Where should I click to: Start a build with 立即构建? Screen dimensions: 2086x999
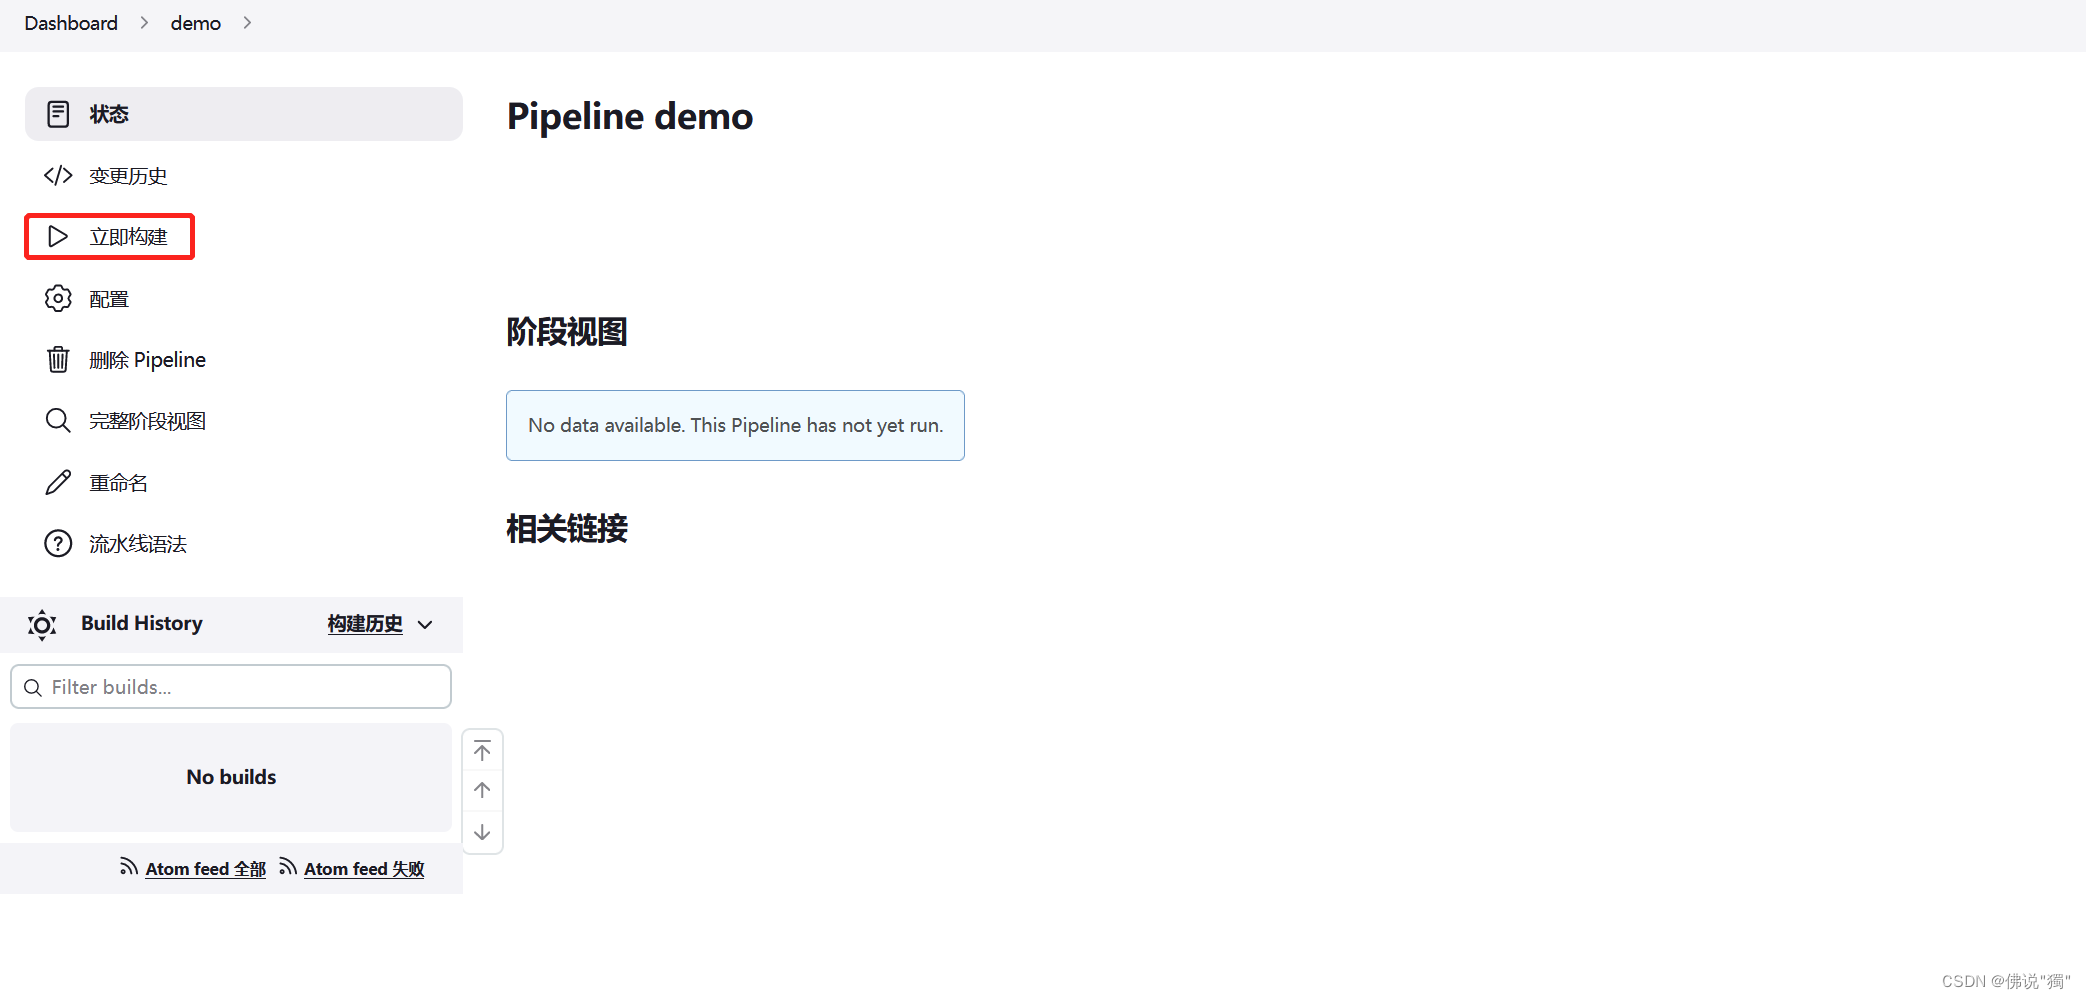128,237
